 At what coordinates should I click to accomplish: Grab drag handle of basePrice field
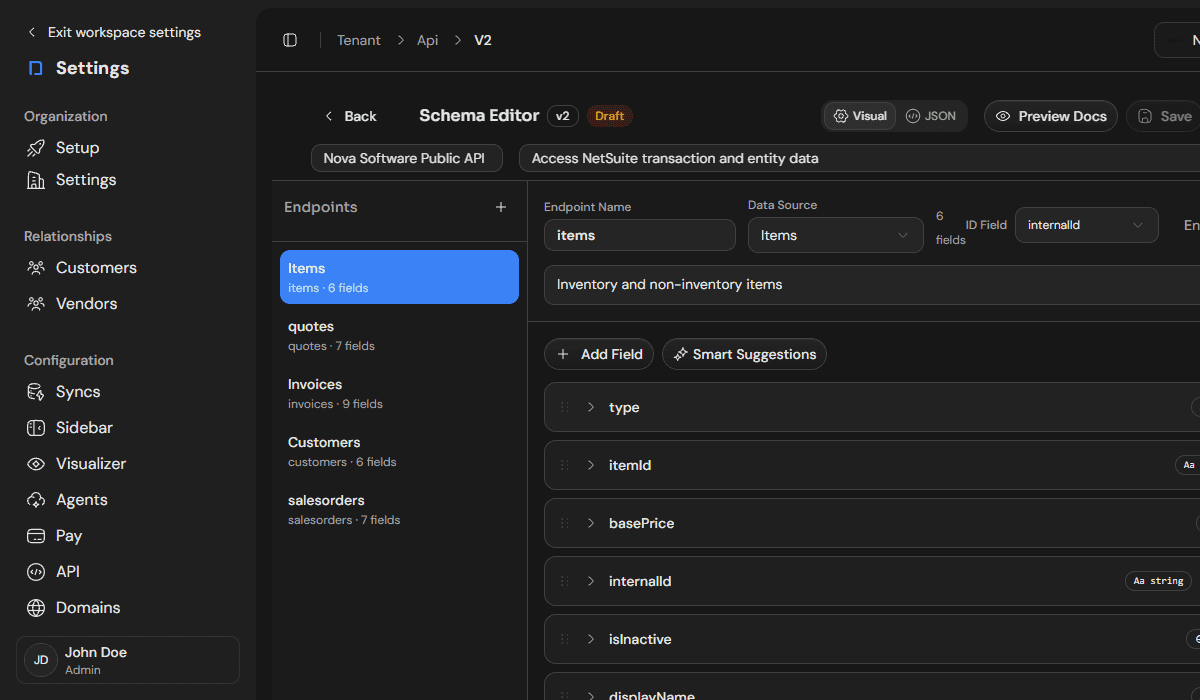pyautogui.click(x=564, y=523)
